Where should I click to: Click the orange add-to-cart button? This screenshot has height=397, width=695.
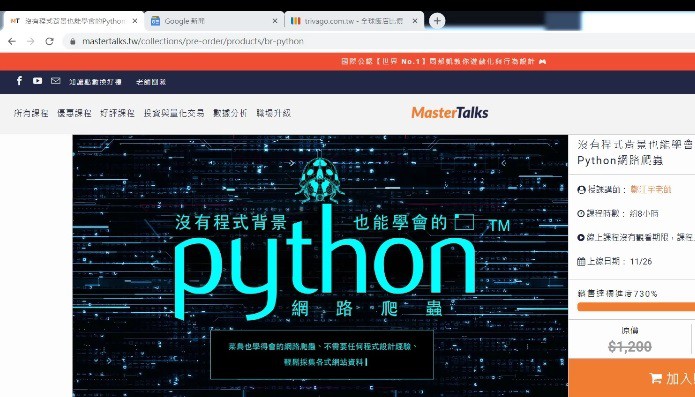[632, 378]
